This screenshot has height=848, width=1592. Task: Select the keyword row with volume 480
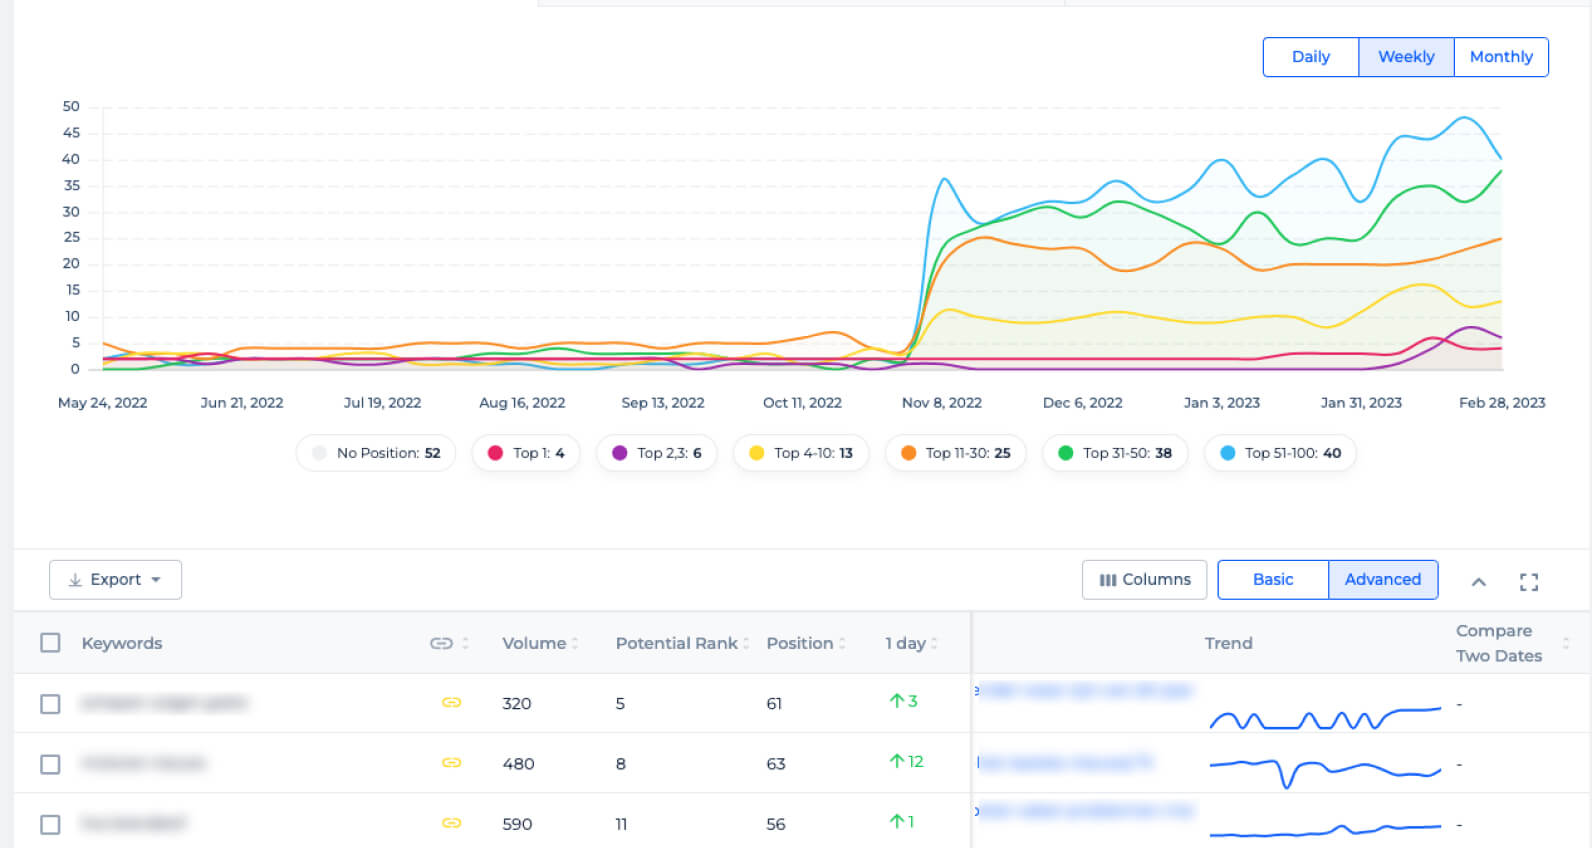tap(50, 764)
